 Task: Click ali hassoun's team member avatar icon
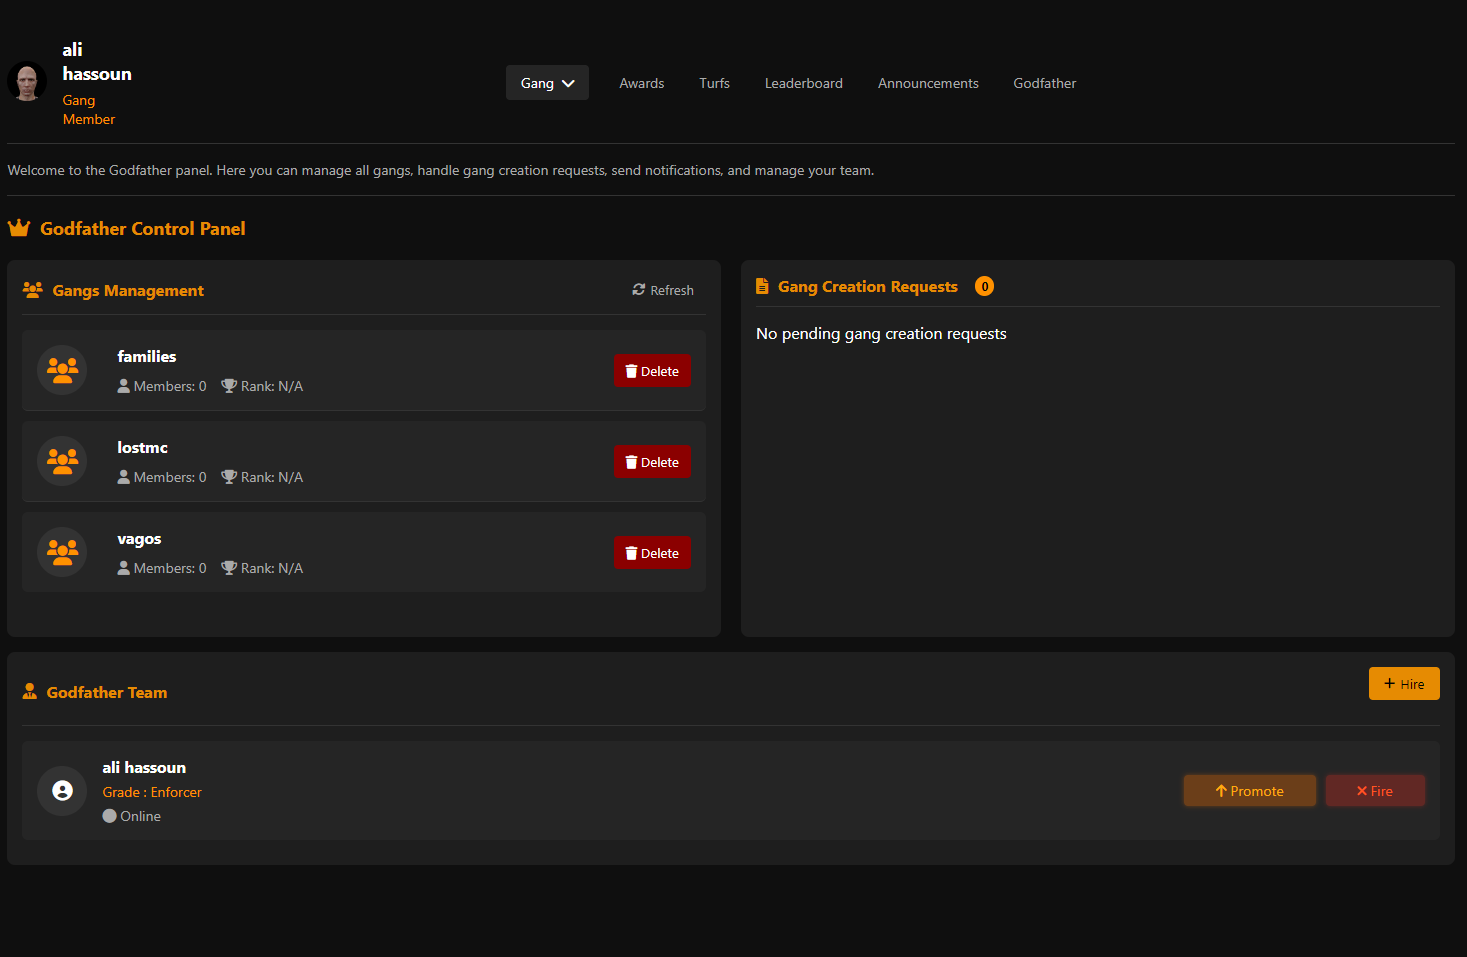pyautogui.click(x=62, y=791)
